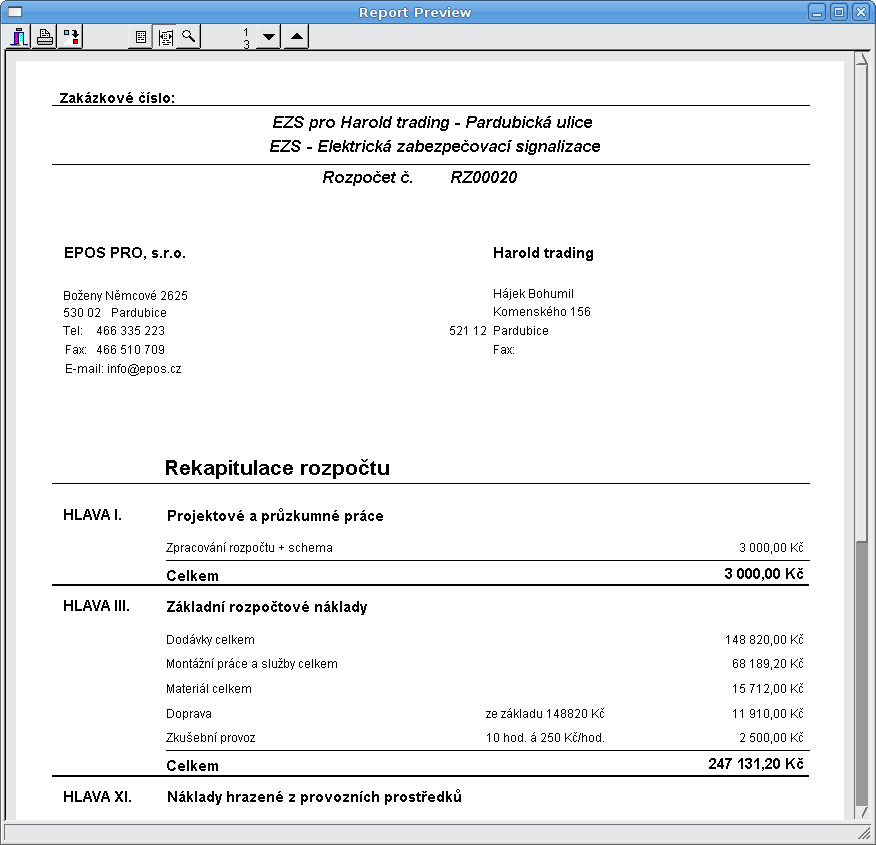Click the resize grip in bottom-right corner
Image resolution: width=876 pixels, height=845 pixels.
click(864, 833)
